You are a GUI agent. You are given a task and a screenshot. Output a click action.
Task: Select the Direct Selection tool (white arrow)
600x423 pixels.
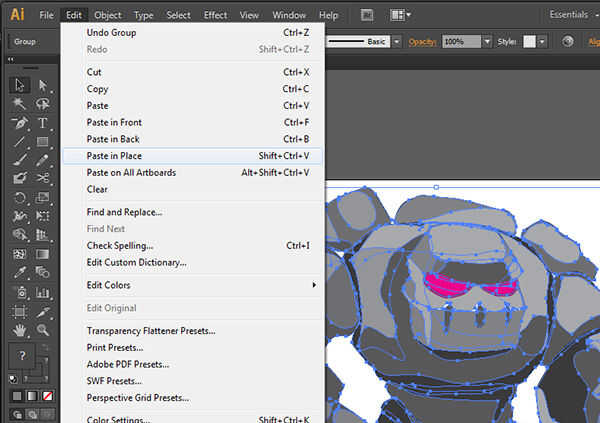[x=42, y=85]
